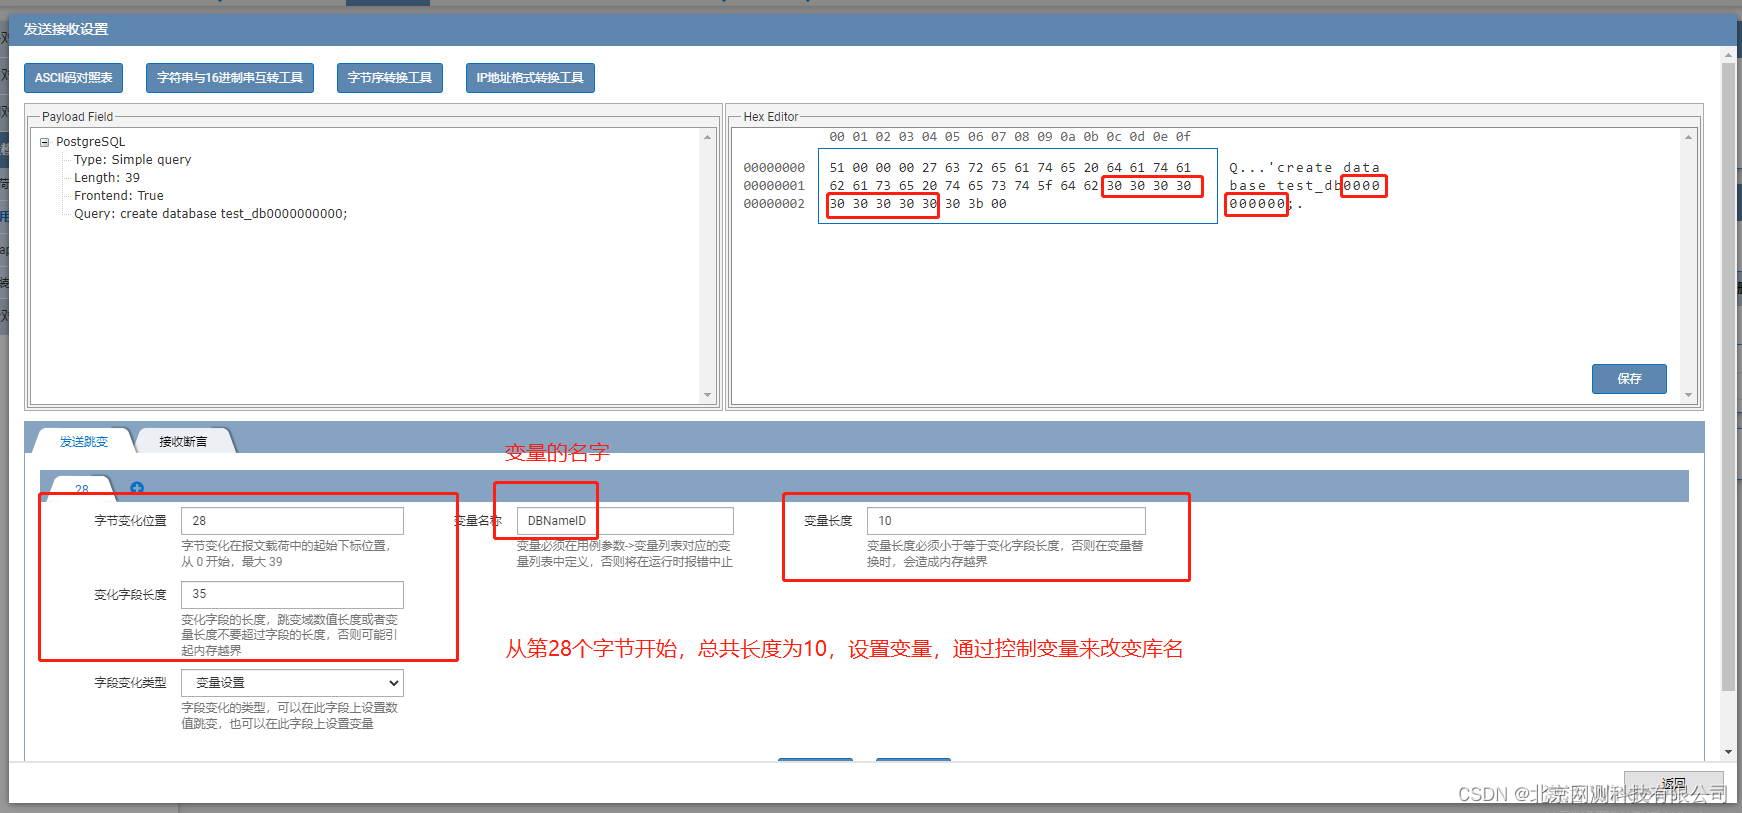Click Payload Field scrollbar up arrow

(x=707, y=137)
